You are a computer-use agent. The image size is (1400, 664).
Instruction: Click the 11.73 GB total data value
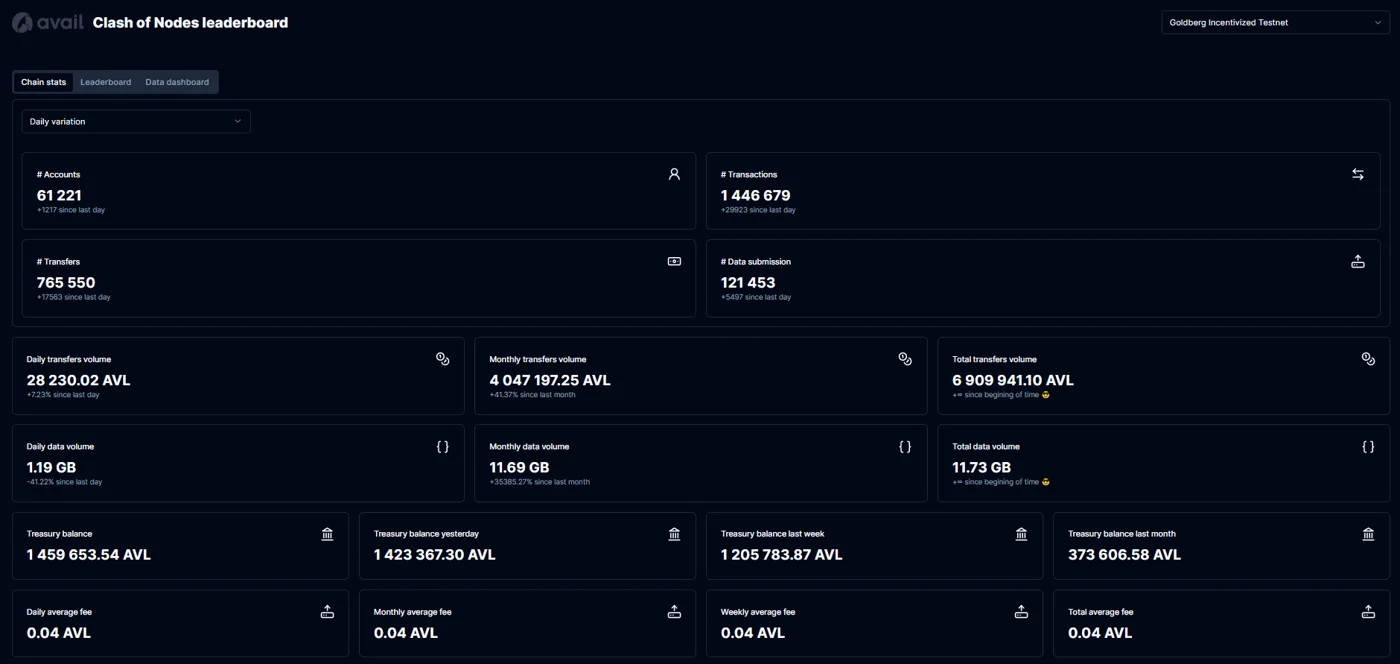tap(982, 467)
